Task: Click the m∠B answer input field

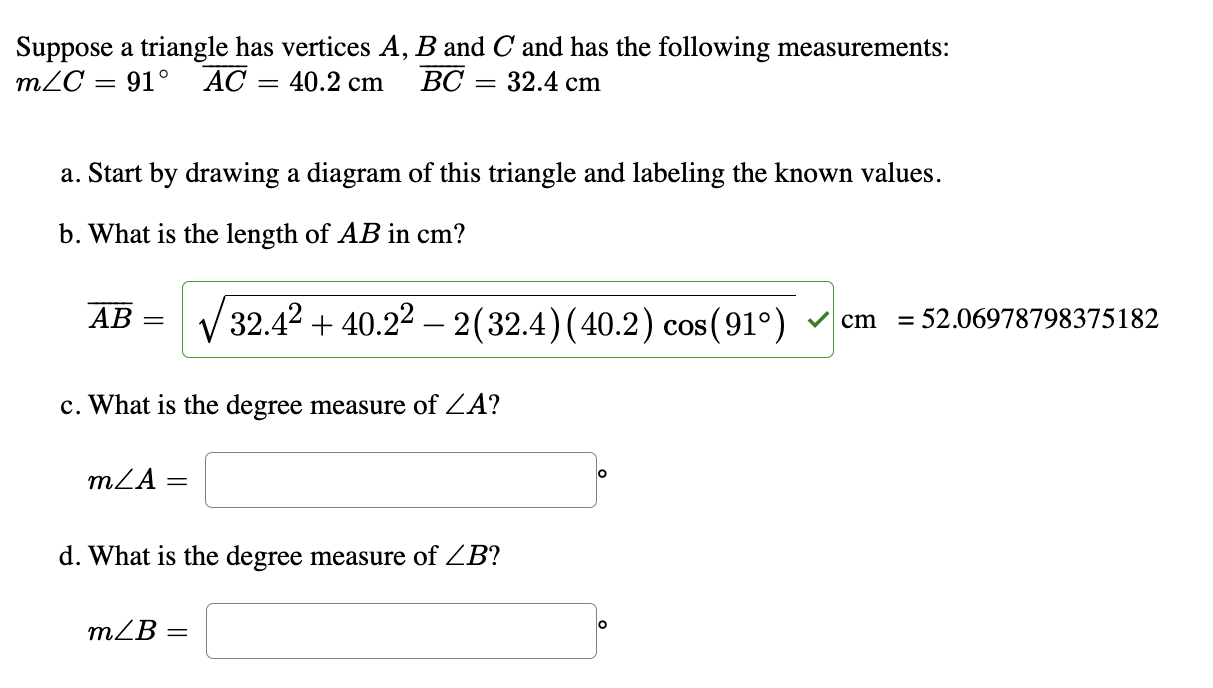Action: coord(400,630)
